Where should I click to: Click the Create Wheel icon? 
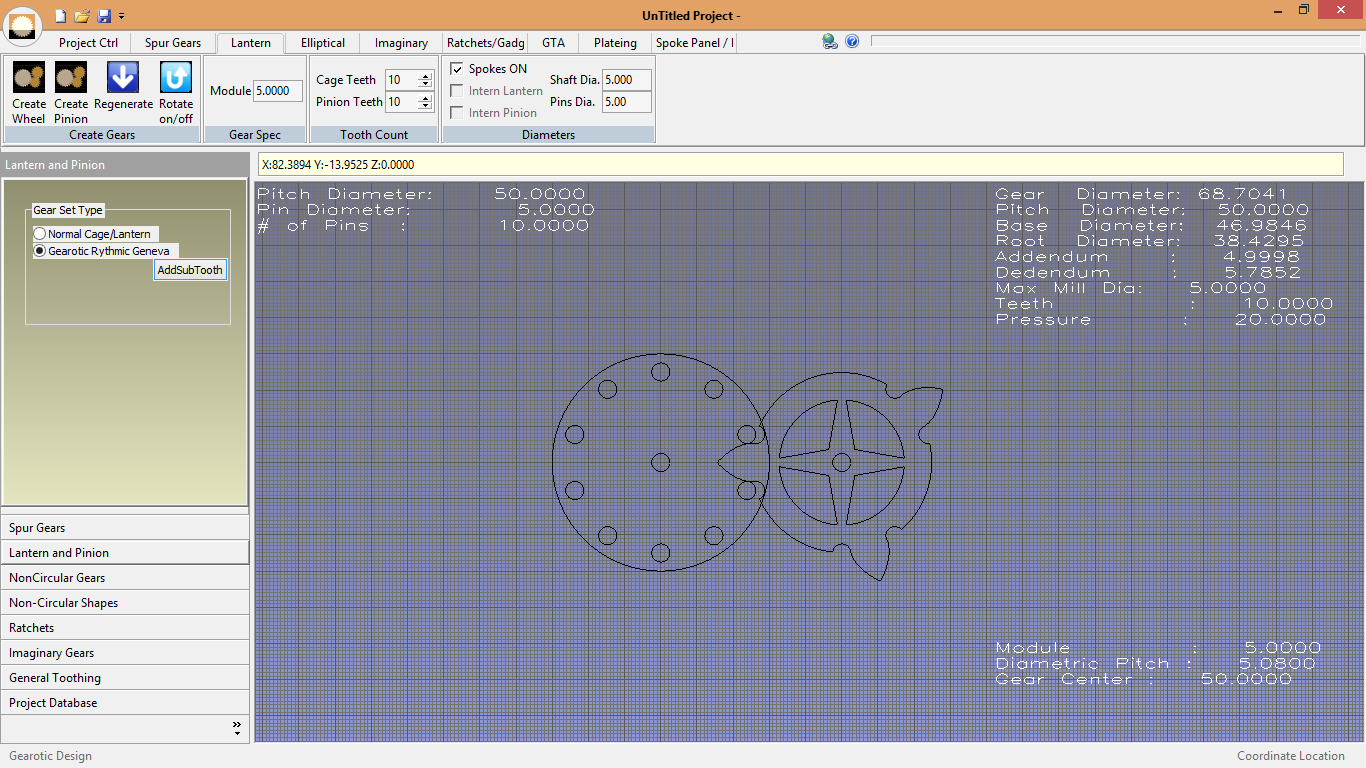tap(29, 78)
